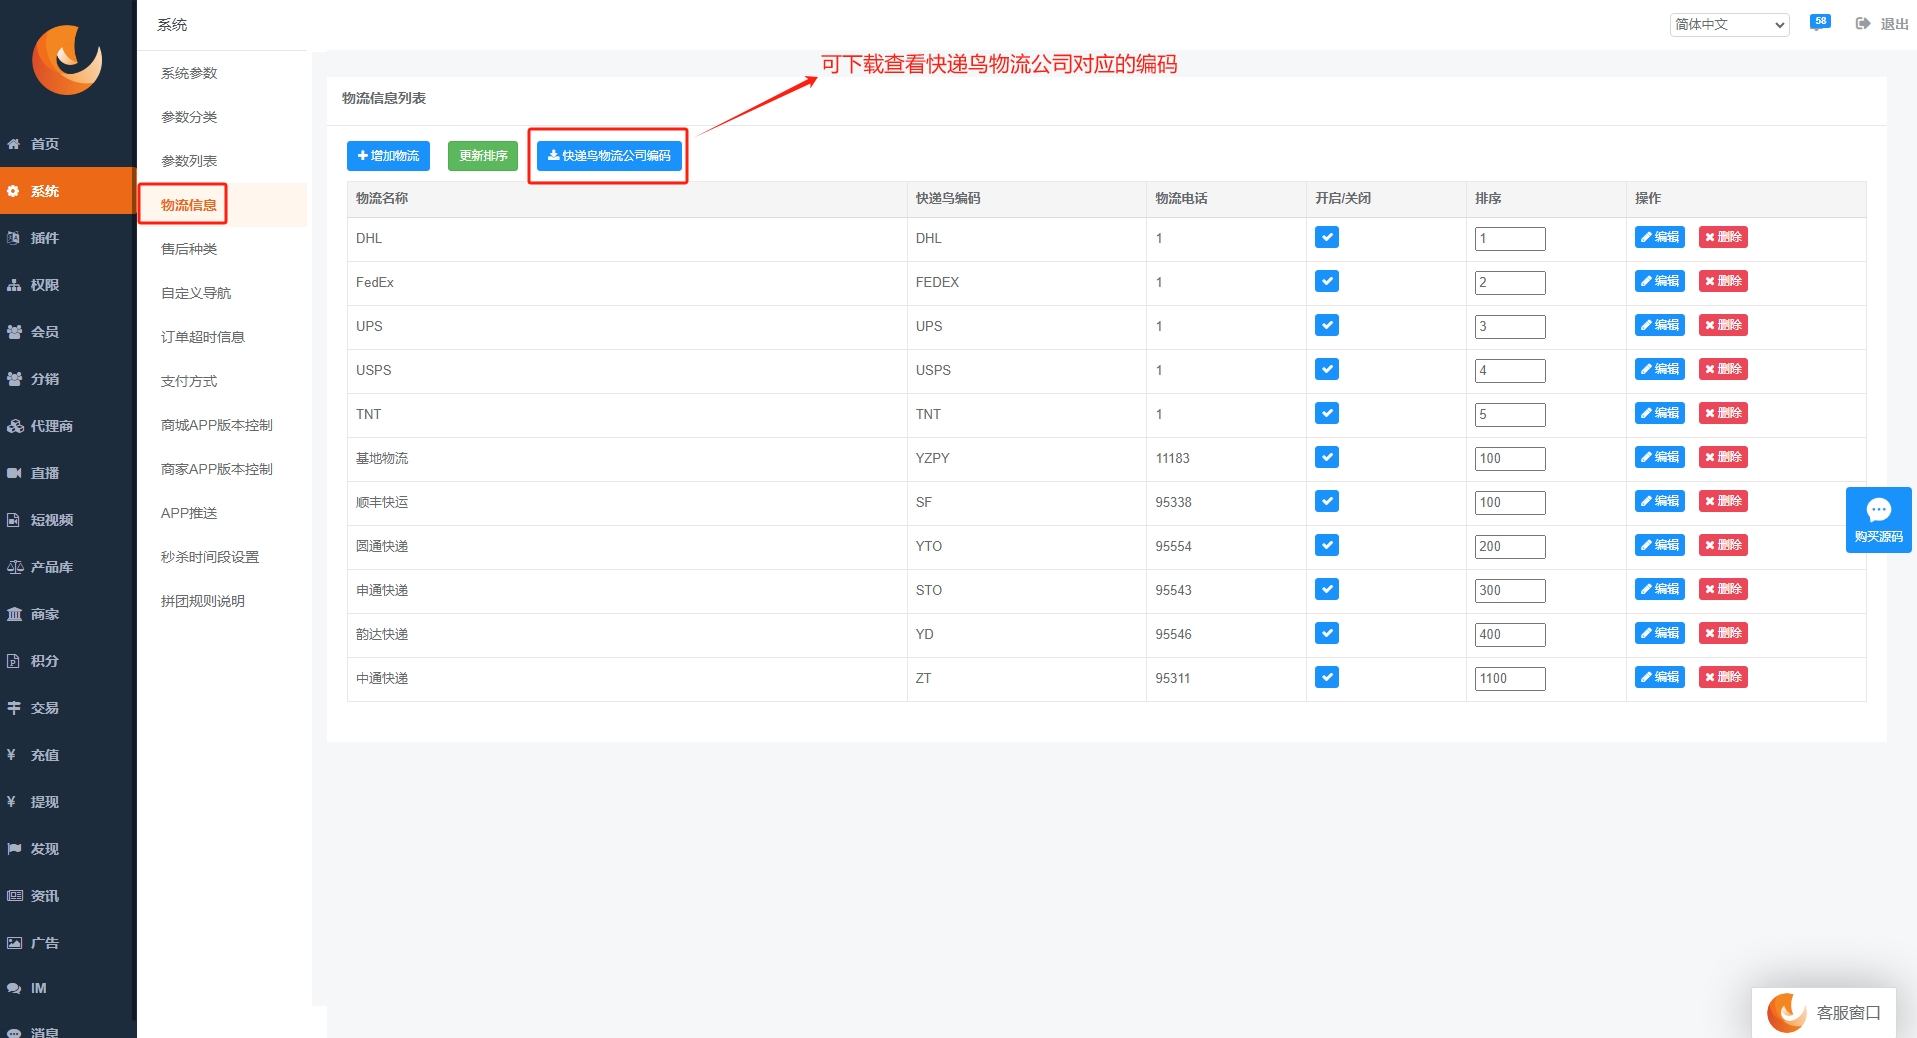1917x1038 pixels.
Task: Open 售后种类 in the submenu
Action: (189, 249)
